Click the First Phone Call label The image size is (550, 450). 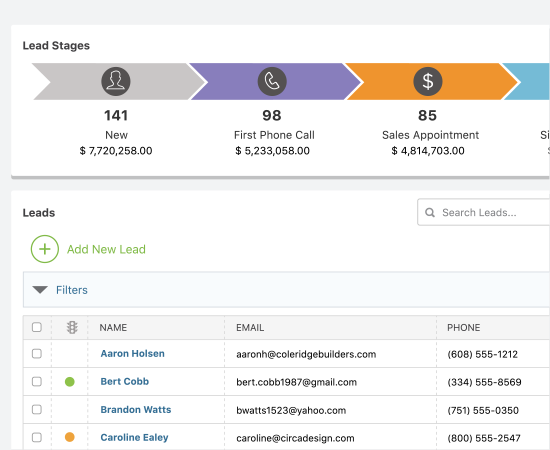[274, 135]
